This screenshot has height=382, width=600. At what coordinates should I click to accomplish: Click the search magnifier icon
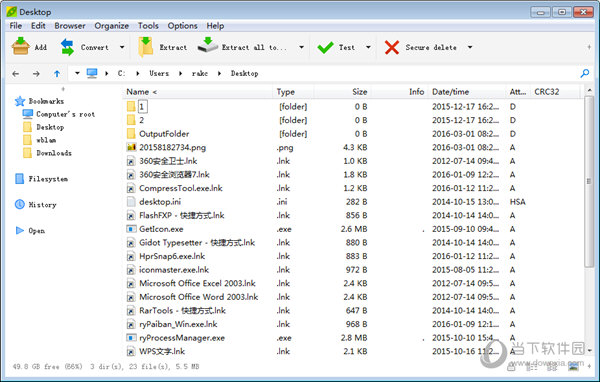click(x=585, y=73)
